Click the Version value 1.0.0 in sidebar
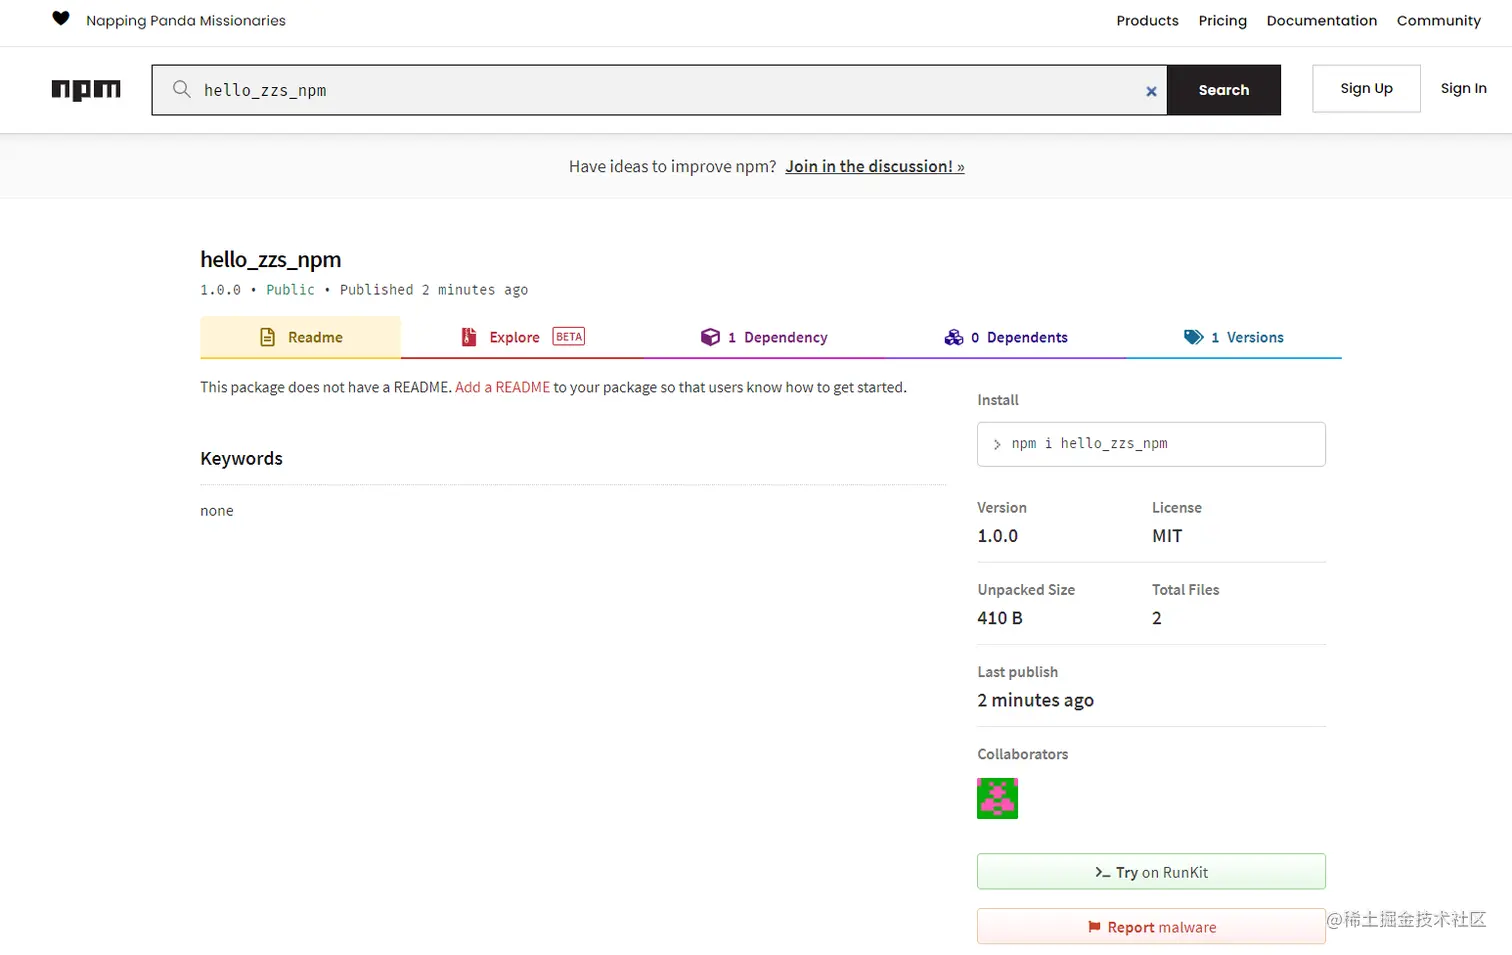The height and width of the screenshot is (955, 1512). tap(997, 536)
